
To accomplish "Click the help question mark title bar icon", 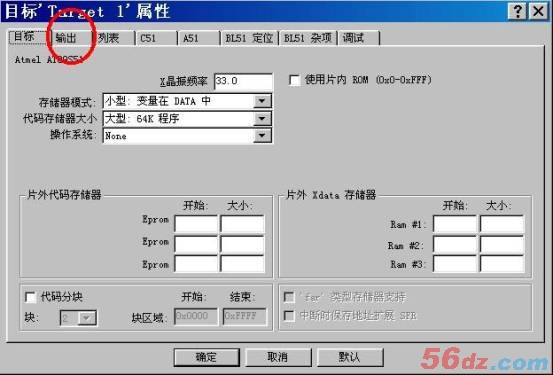I will click(x=517, y=11).
